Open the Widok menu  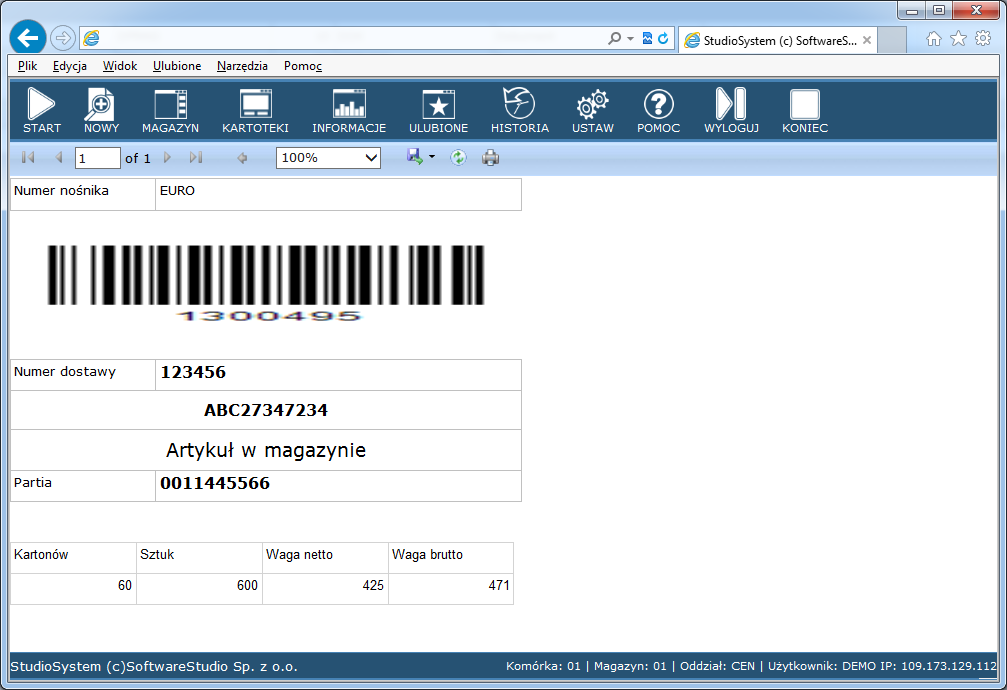click(x=120, y=66)
